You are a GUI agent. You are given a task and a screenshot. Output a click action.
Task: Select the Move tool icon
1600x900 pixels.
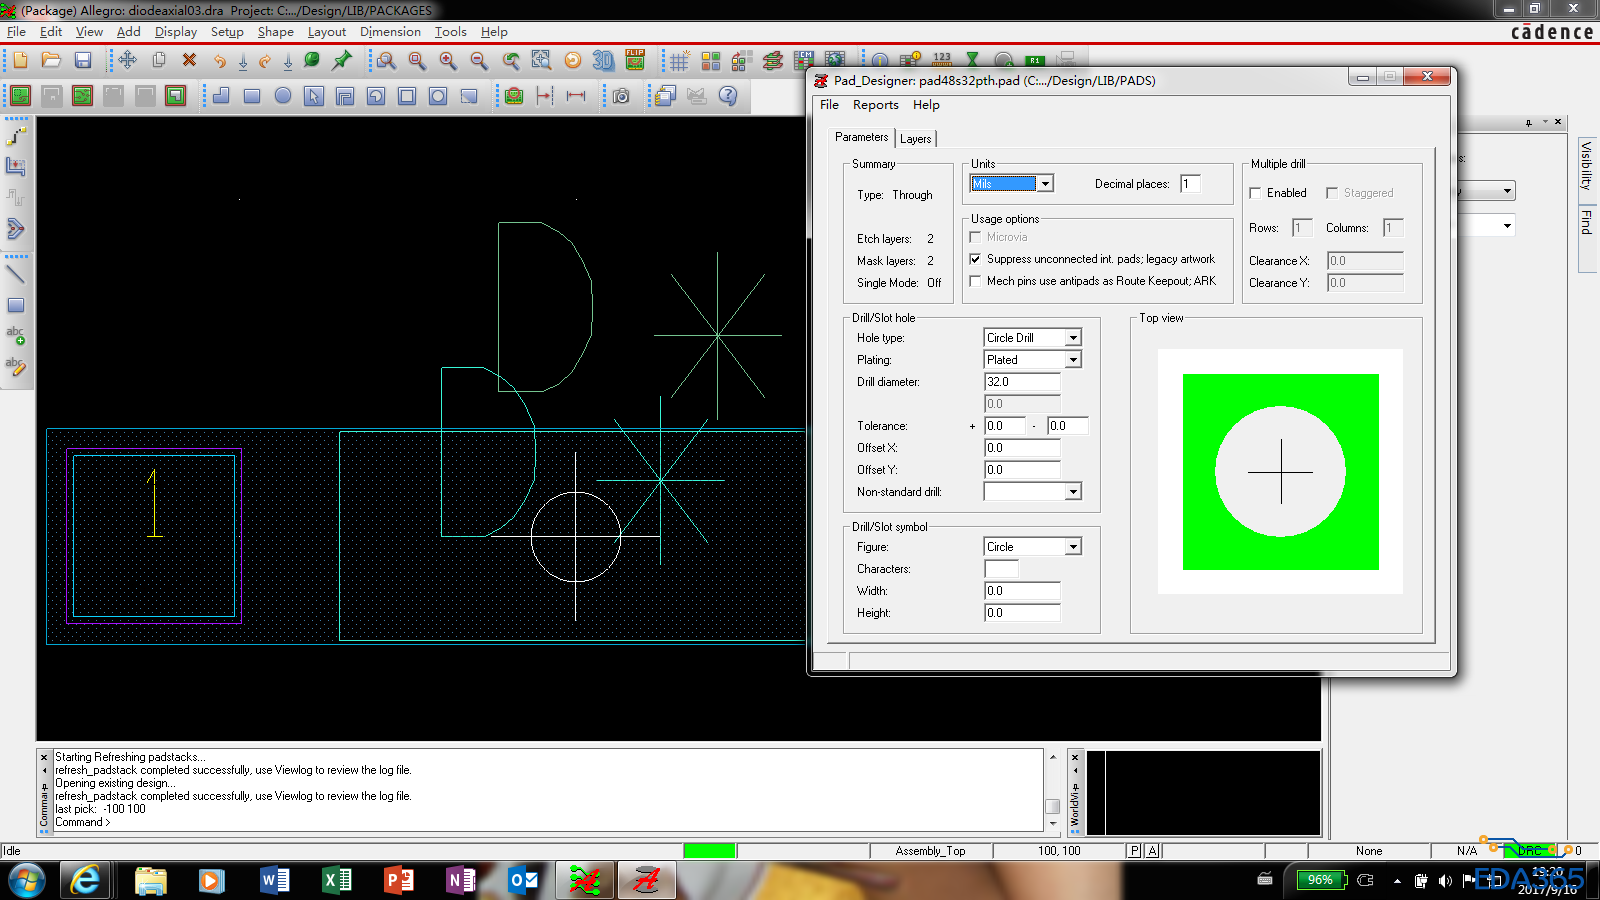click(127, 61)
